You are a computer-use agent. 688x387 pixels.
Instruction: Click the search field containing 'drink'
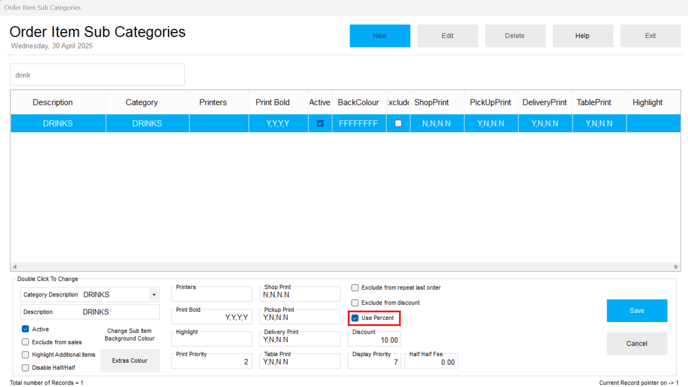pyautogui.click(x=97, y=75)
